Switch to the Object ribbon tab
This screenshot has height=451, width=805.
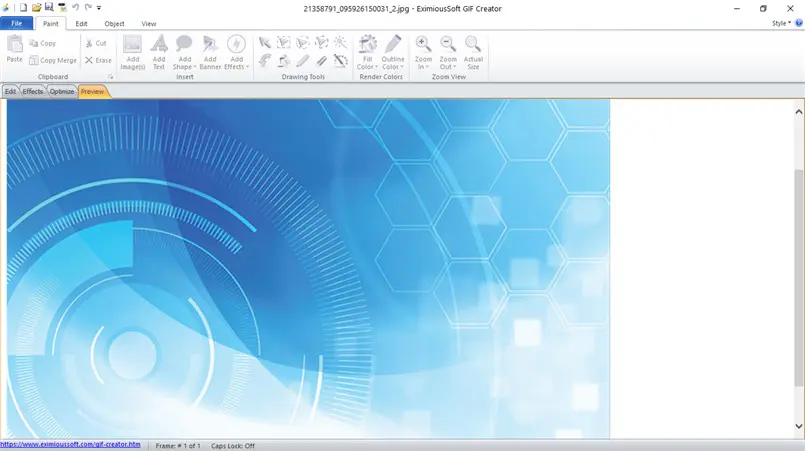tap(114, 24)
